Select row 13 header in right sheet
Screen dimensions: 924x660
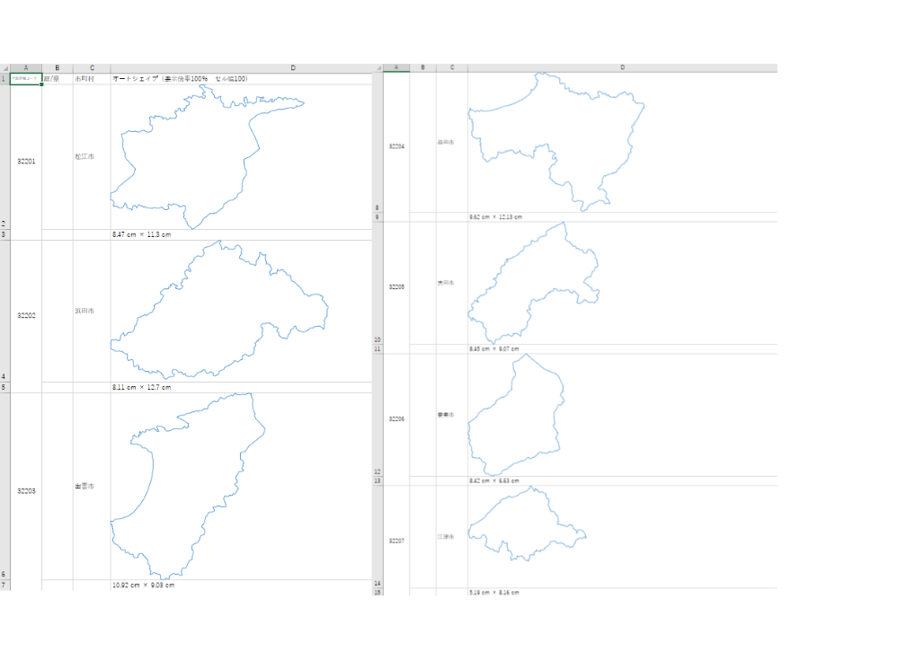(x=378, y=481)
